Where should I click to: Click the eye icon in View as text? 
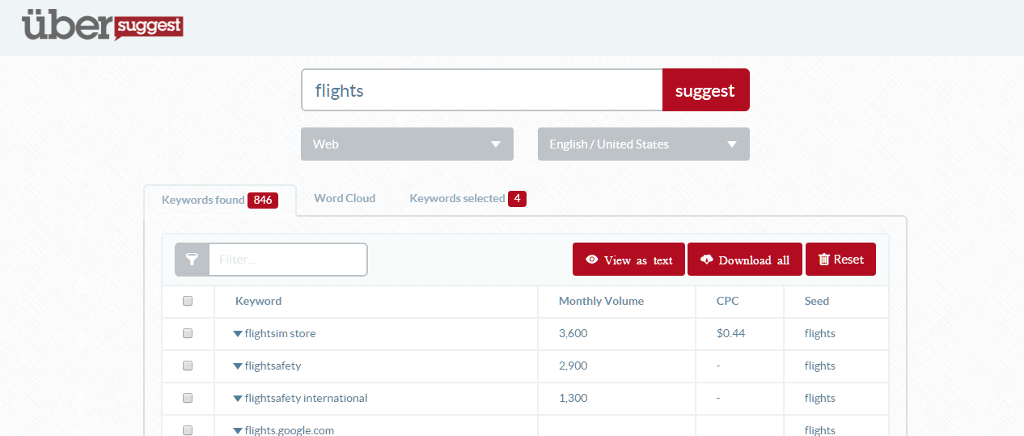(592, 260)
